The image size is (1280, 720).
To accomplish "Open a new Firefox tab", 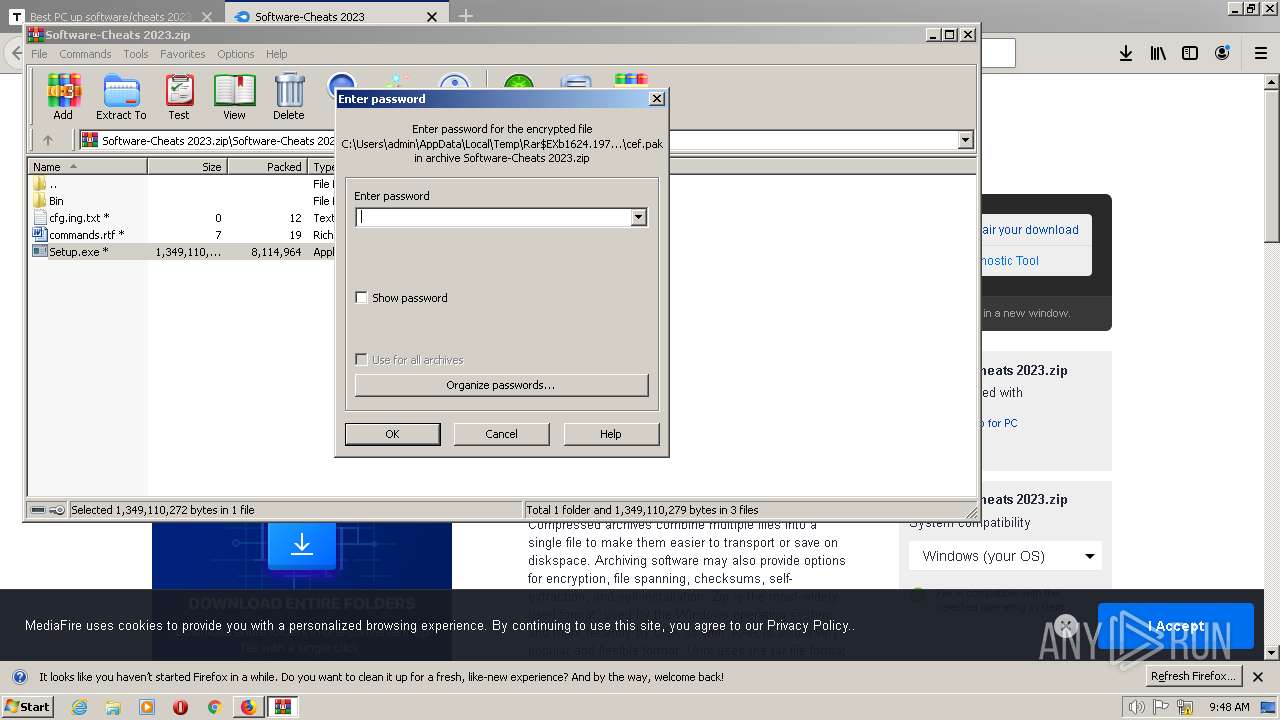I will [465, 16].
